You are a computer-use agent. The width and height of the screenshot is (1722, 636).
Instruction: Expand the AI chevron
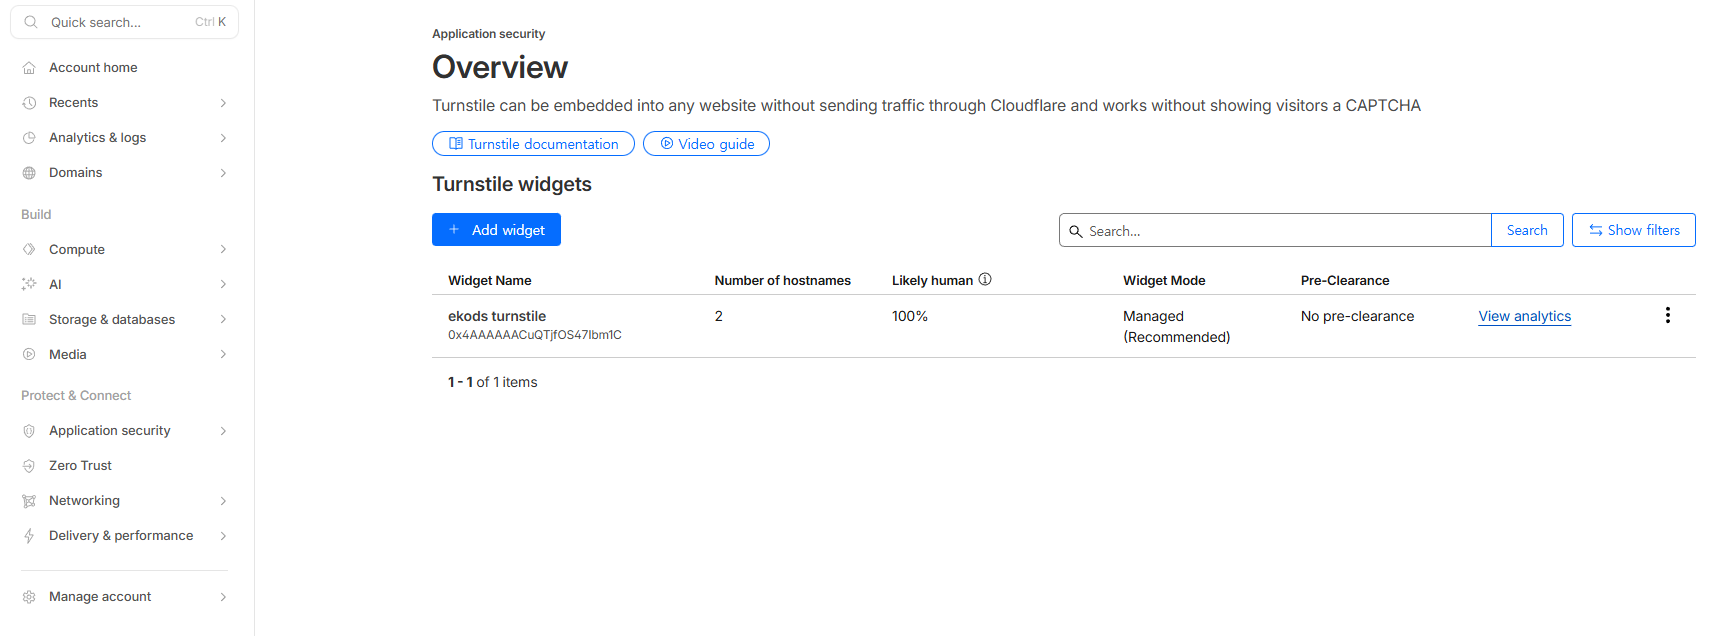point(223,285)
